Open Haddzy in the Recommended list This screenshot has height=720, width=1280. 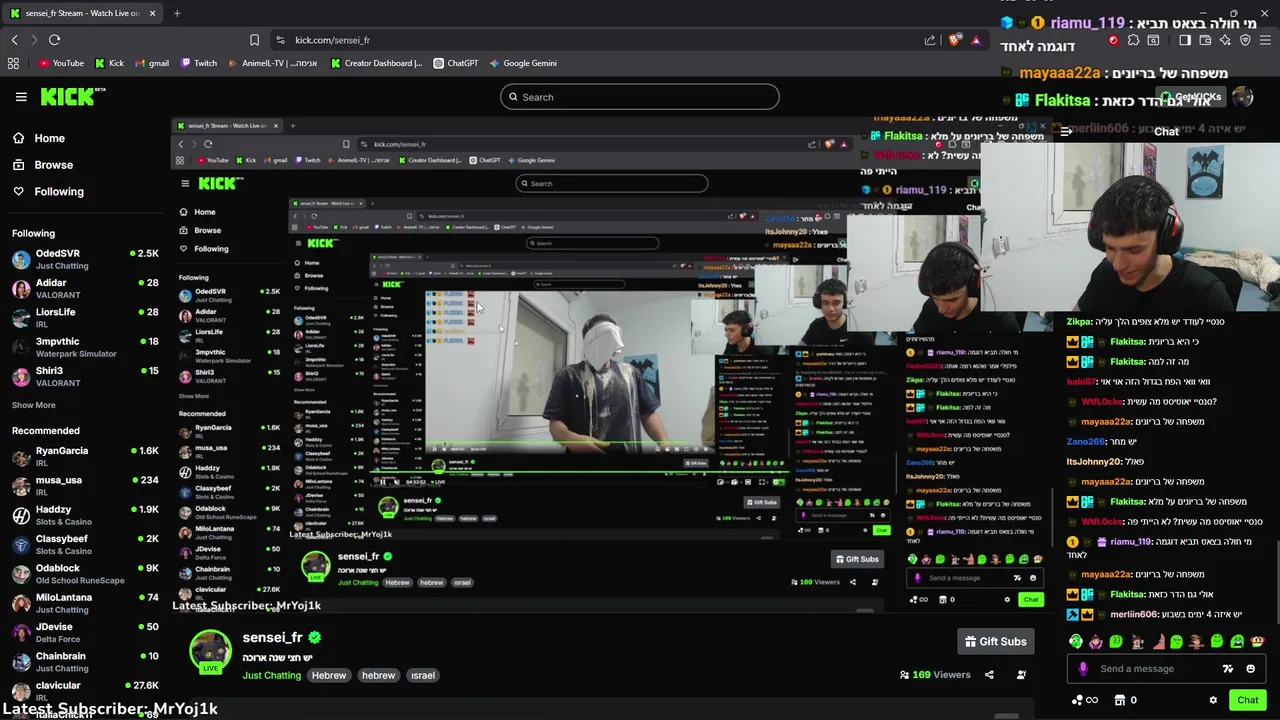coord(85,515)
